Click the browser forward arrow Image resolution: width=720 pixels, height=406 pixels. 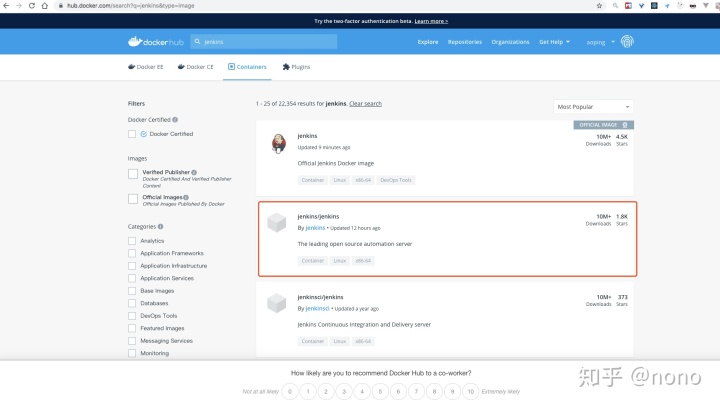19,6
